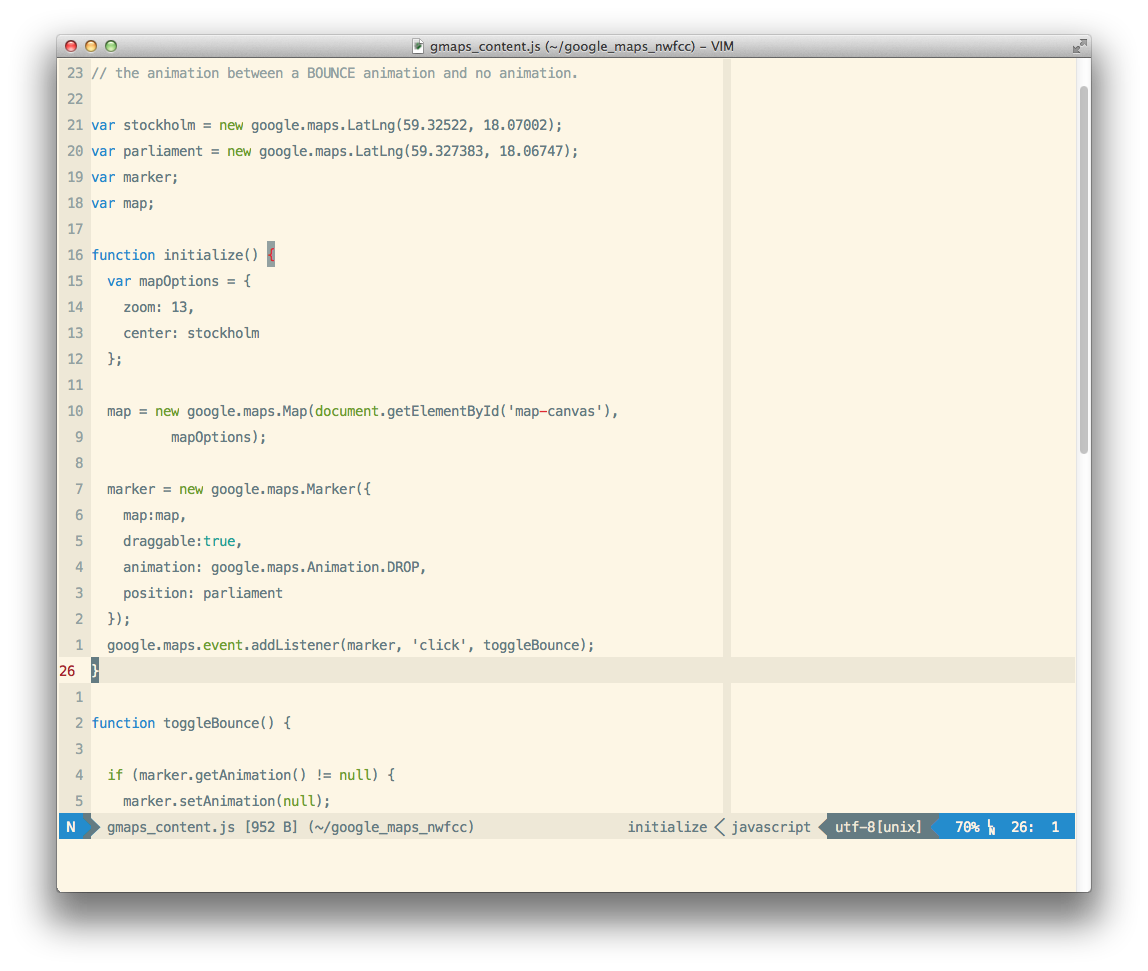Click the 'position: parliament' line
Screen dimensions: 1148x971
coord(203,593)
